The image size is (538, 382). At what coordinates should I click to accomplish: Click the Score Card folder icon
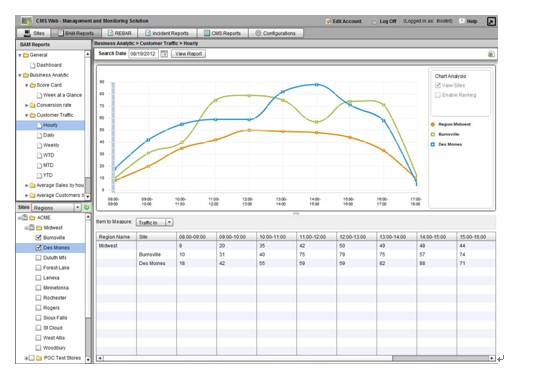click(33, 85)
